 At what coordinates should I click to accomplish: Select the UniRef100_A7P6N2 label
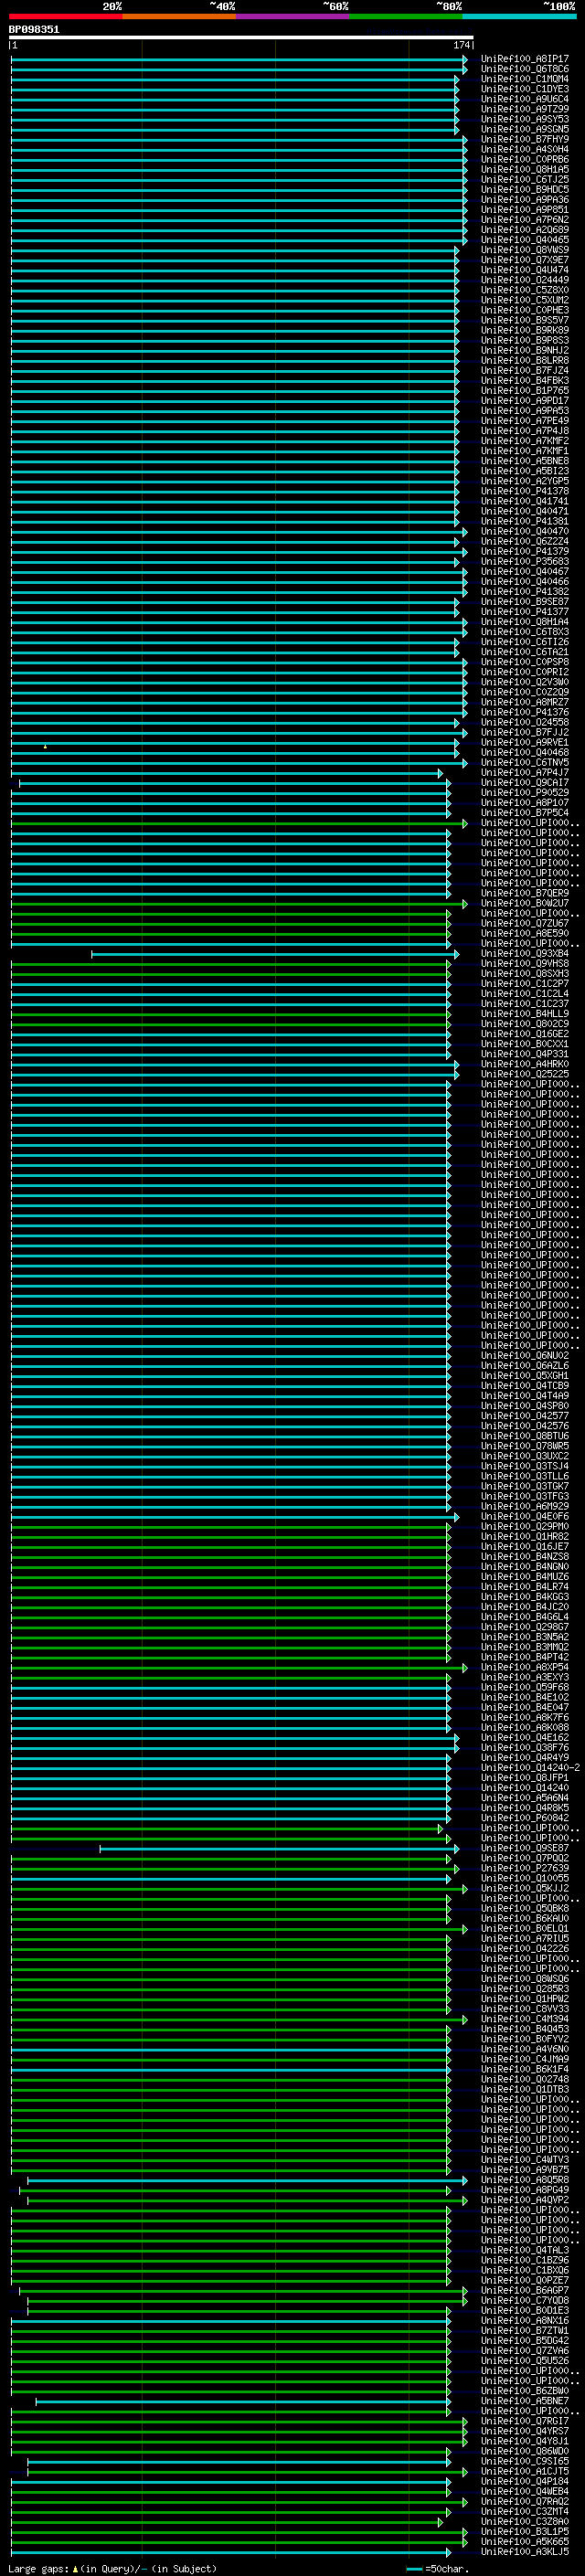click(x=524, y=220)
